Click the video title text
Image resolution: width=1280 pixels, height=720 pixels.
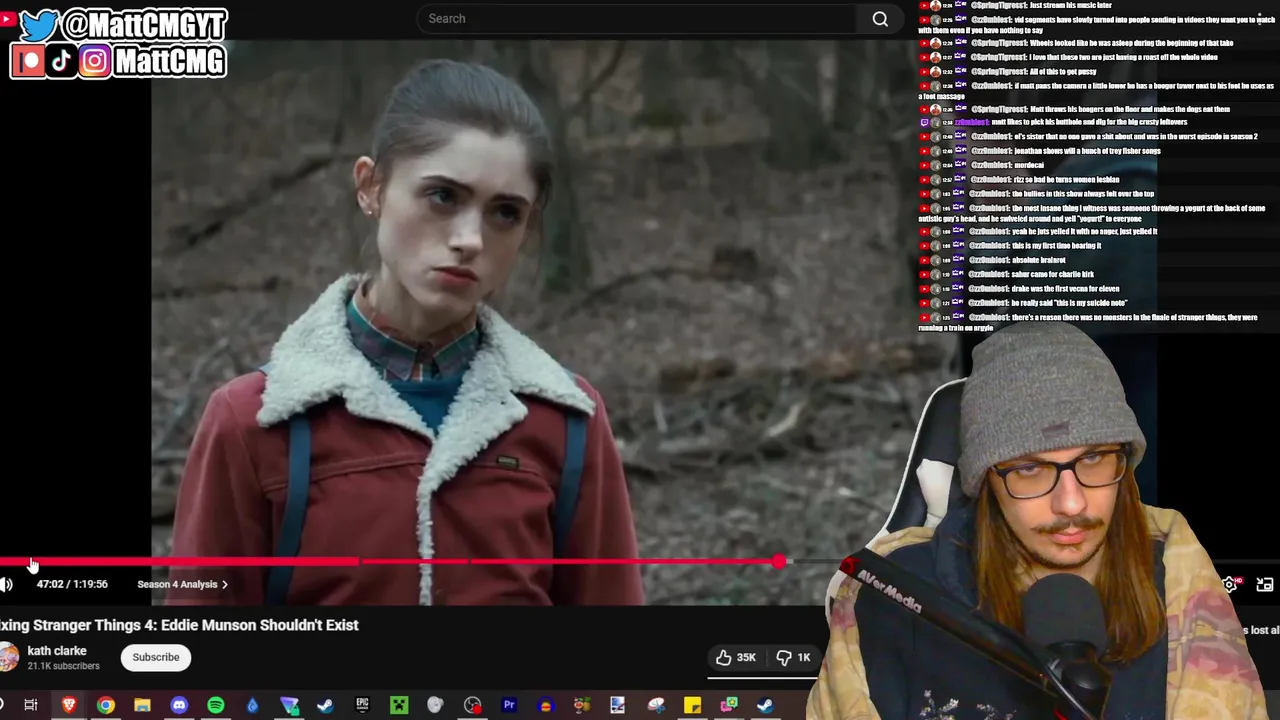(x=179, y=625)
